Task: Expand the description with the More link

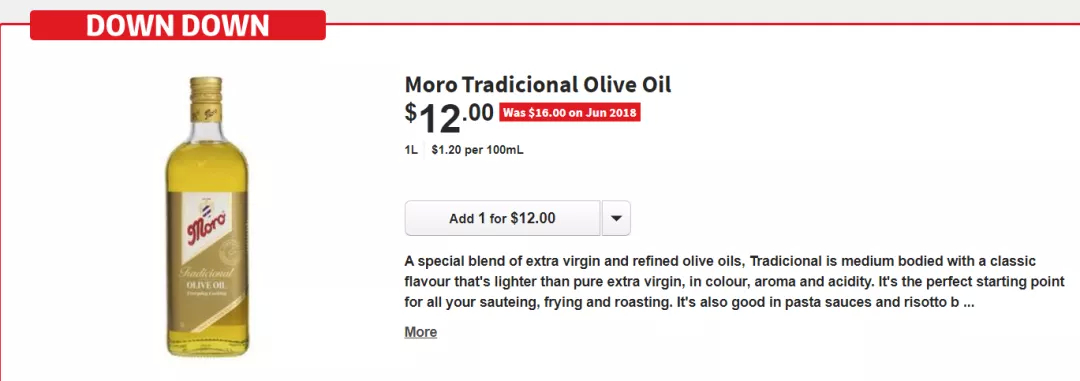Action: point(421,332)
